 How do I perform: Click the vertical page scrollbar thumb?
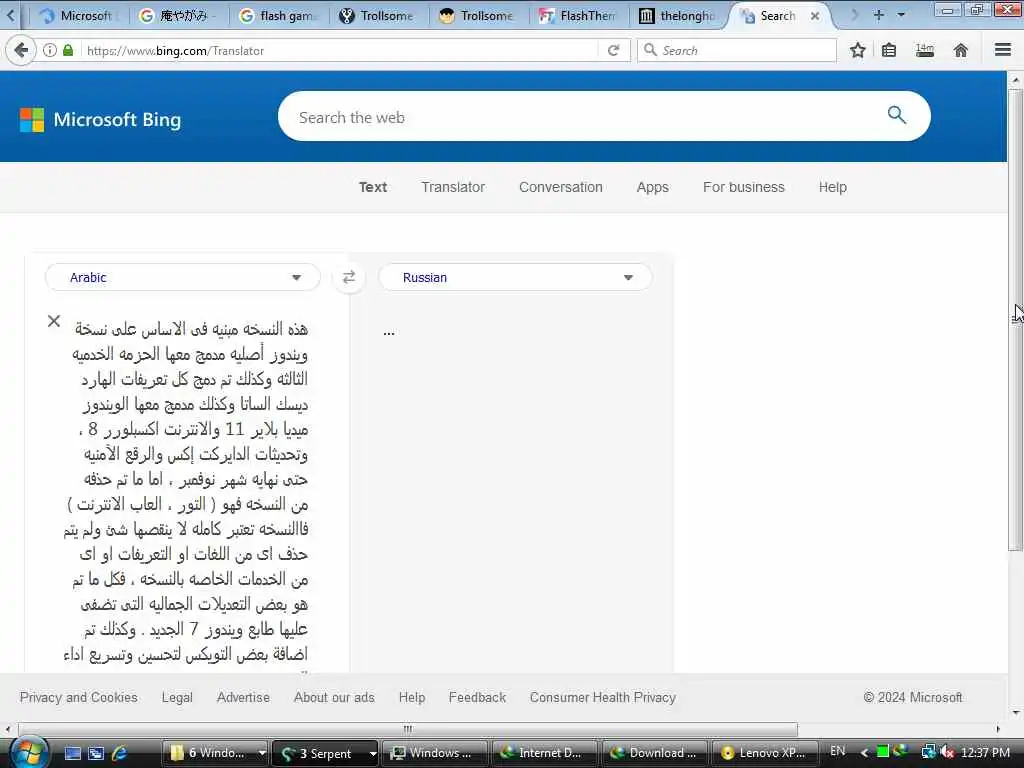pos(1015,320)
